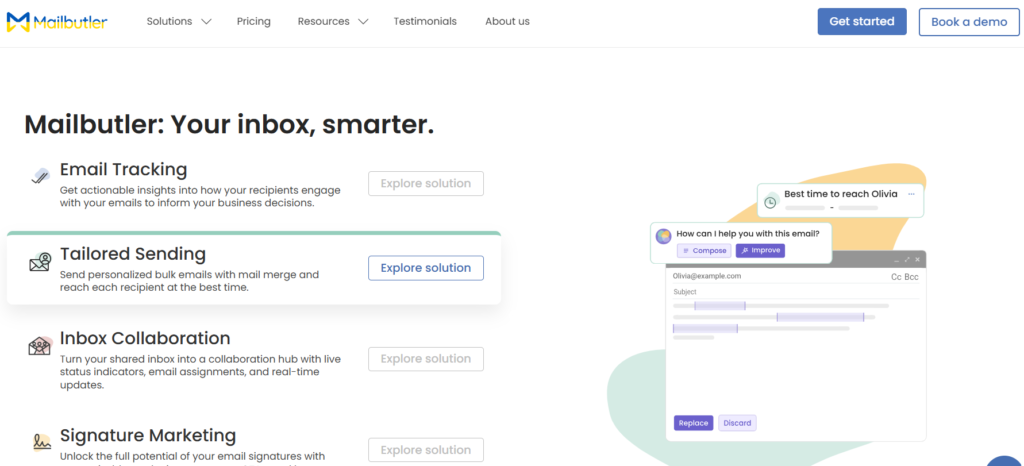Click 'Best time to reach Olivia' text
This screenshot has height=466, width=1024.
[840, 194]
